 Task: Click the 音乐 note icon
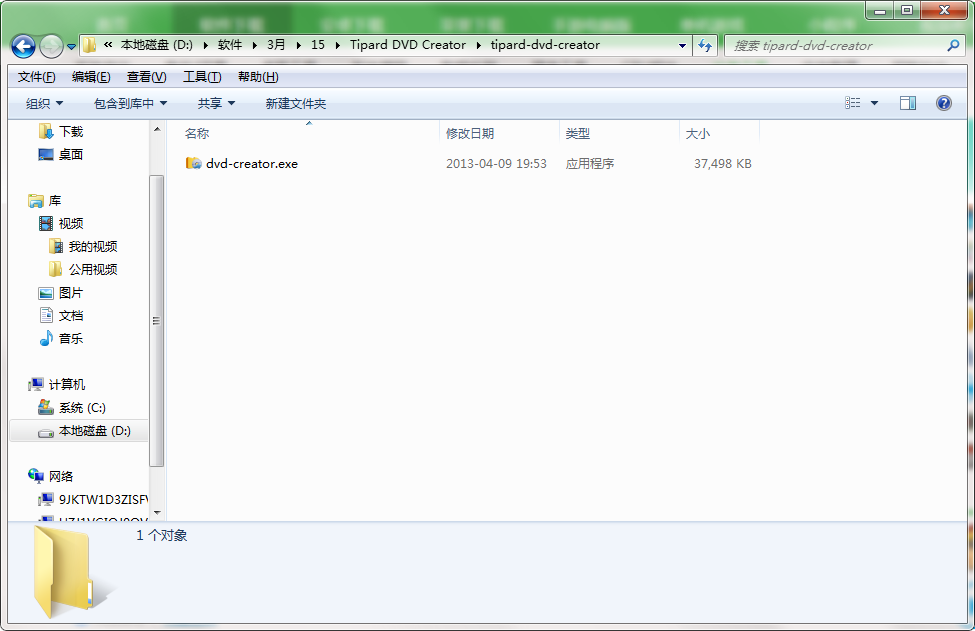pyautogui.click(x=46, y=339)
